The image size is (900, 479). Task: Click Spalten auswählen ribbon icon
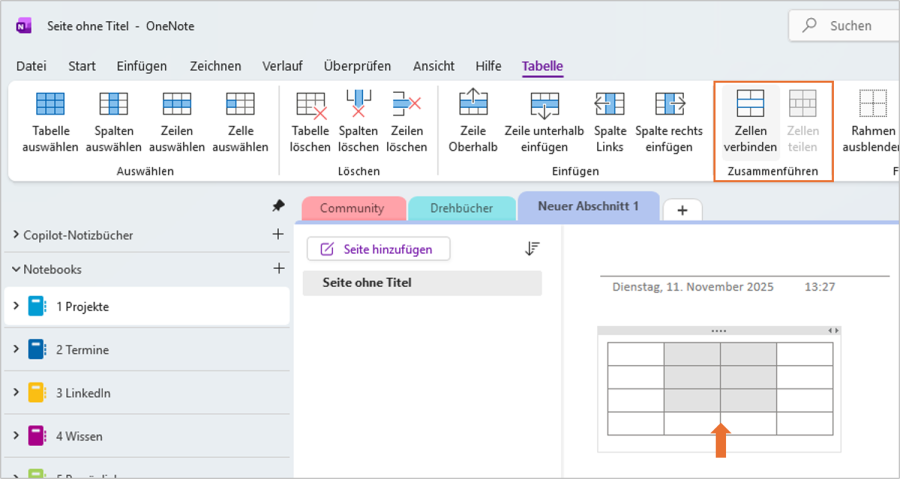point(114,104)
